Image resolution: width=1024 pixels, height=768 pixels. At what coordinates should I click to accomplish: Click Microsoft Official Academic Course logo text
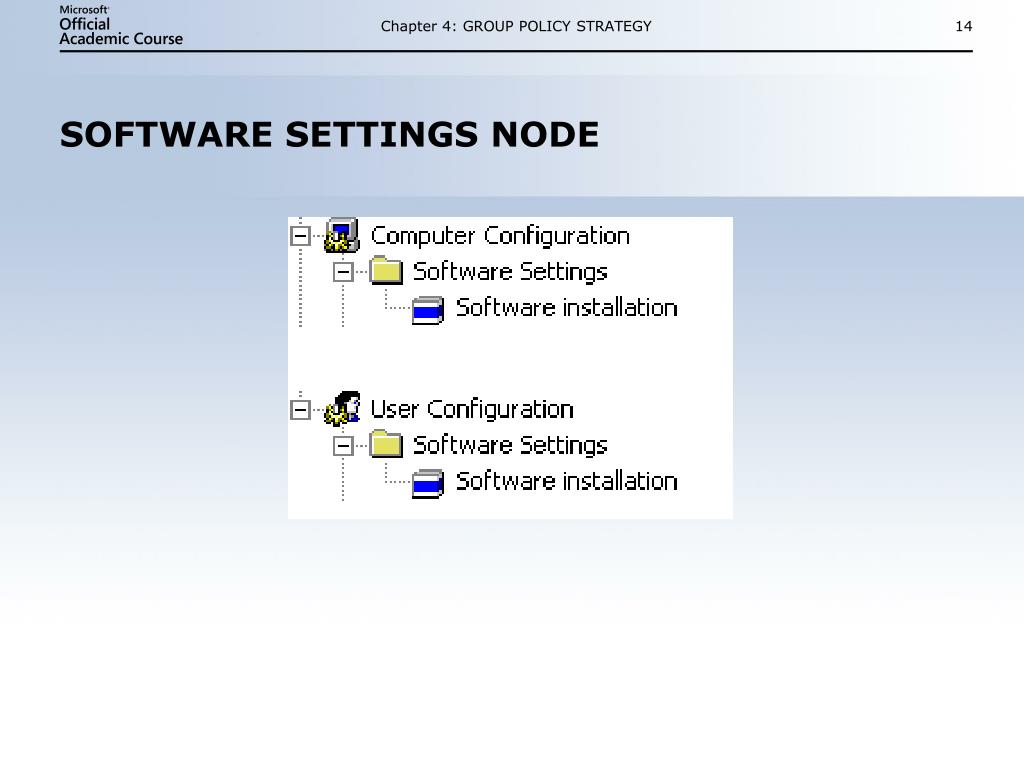tap(121, 26)
